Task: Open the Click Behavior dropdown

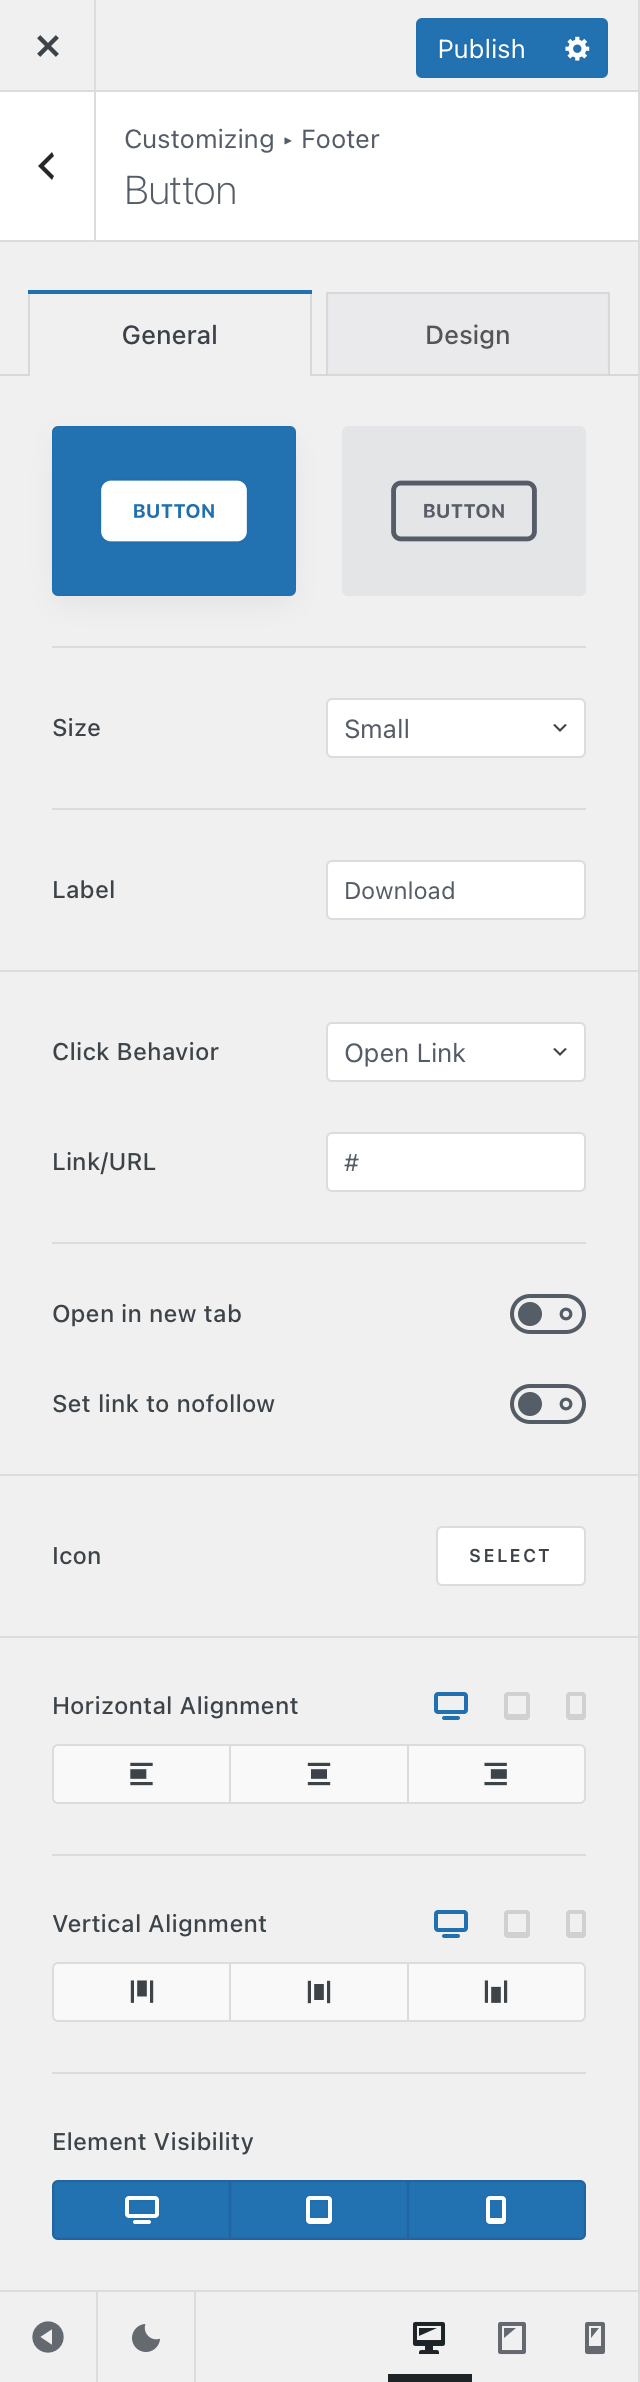Action: tap(456, 1052)
